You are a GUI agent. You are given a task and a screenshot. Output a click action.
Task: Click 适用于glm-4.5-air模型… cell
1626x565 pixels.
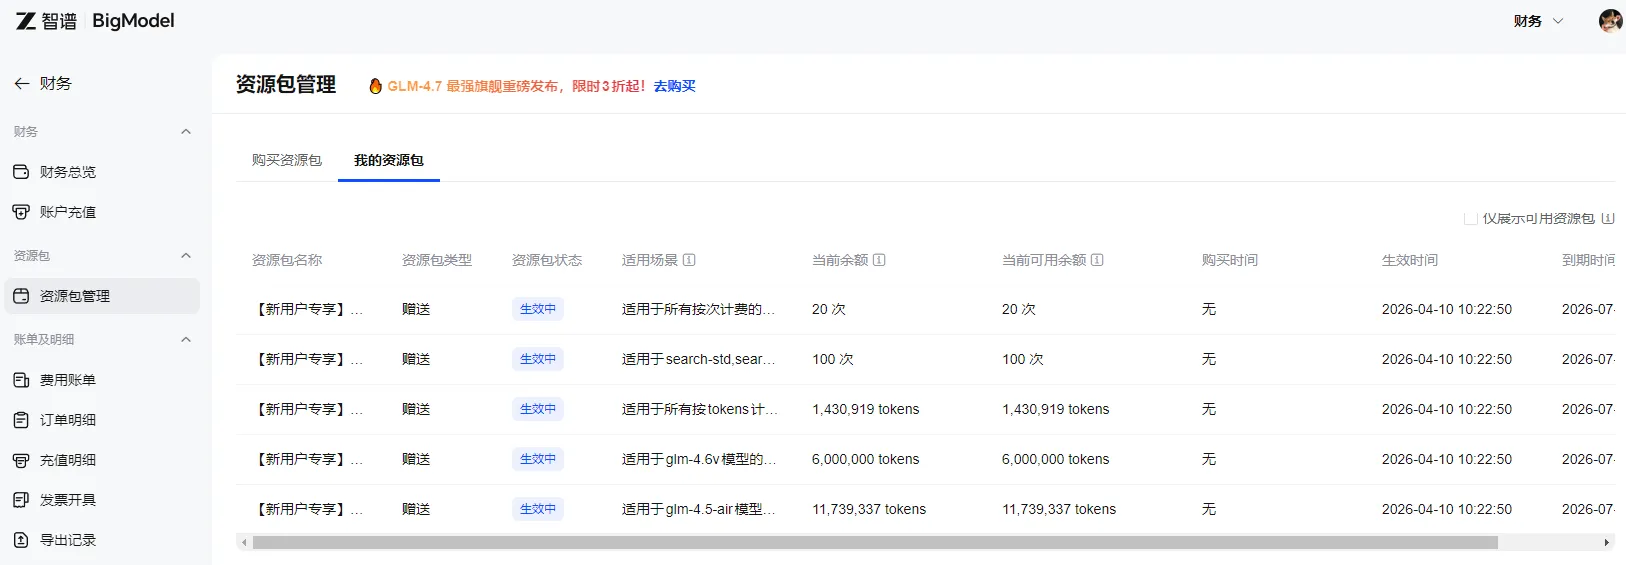pos(699,509)
